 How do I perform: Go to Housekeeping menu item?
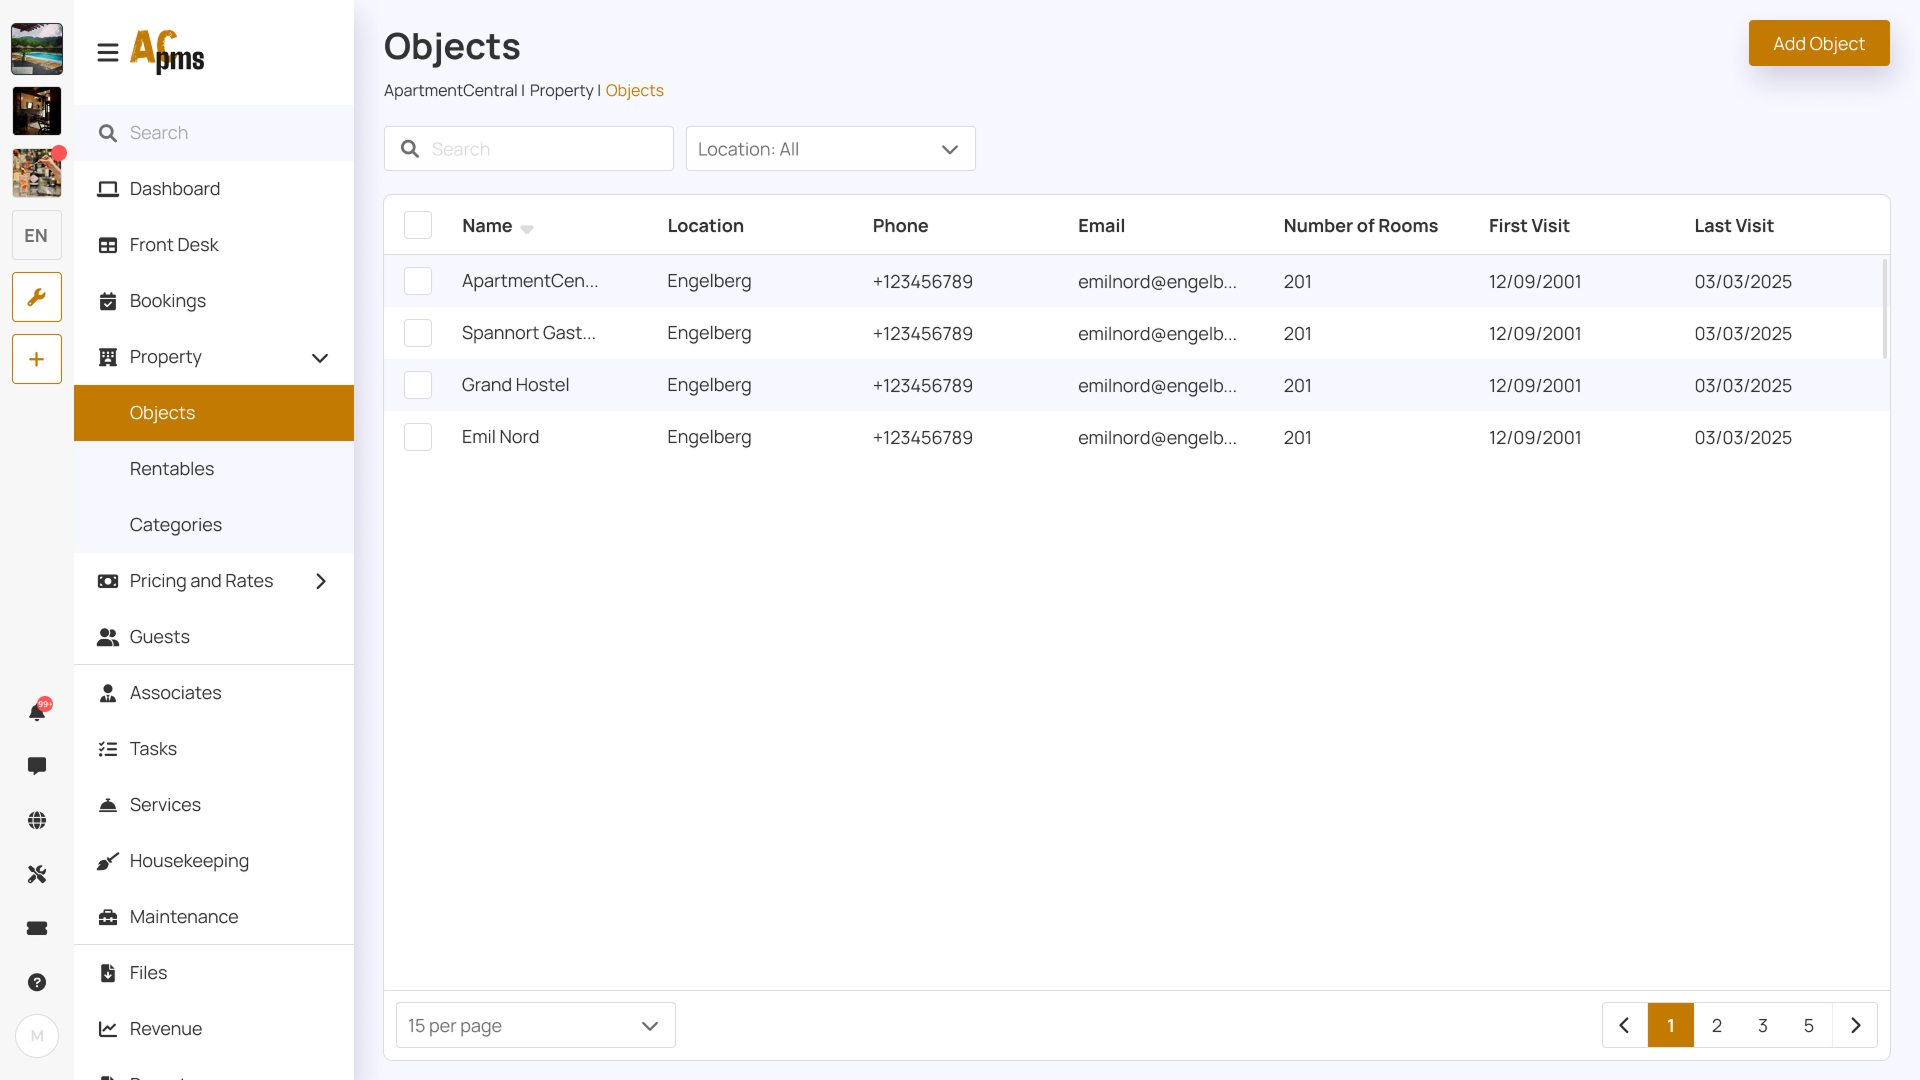tap(189, 861)
